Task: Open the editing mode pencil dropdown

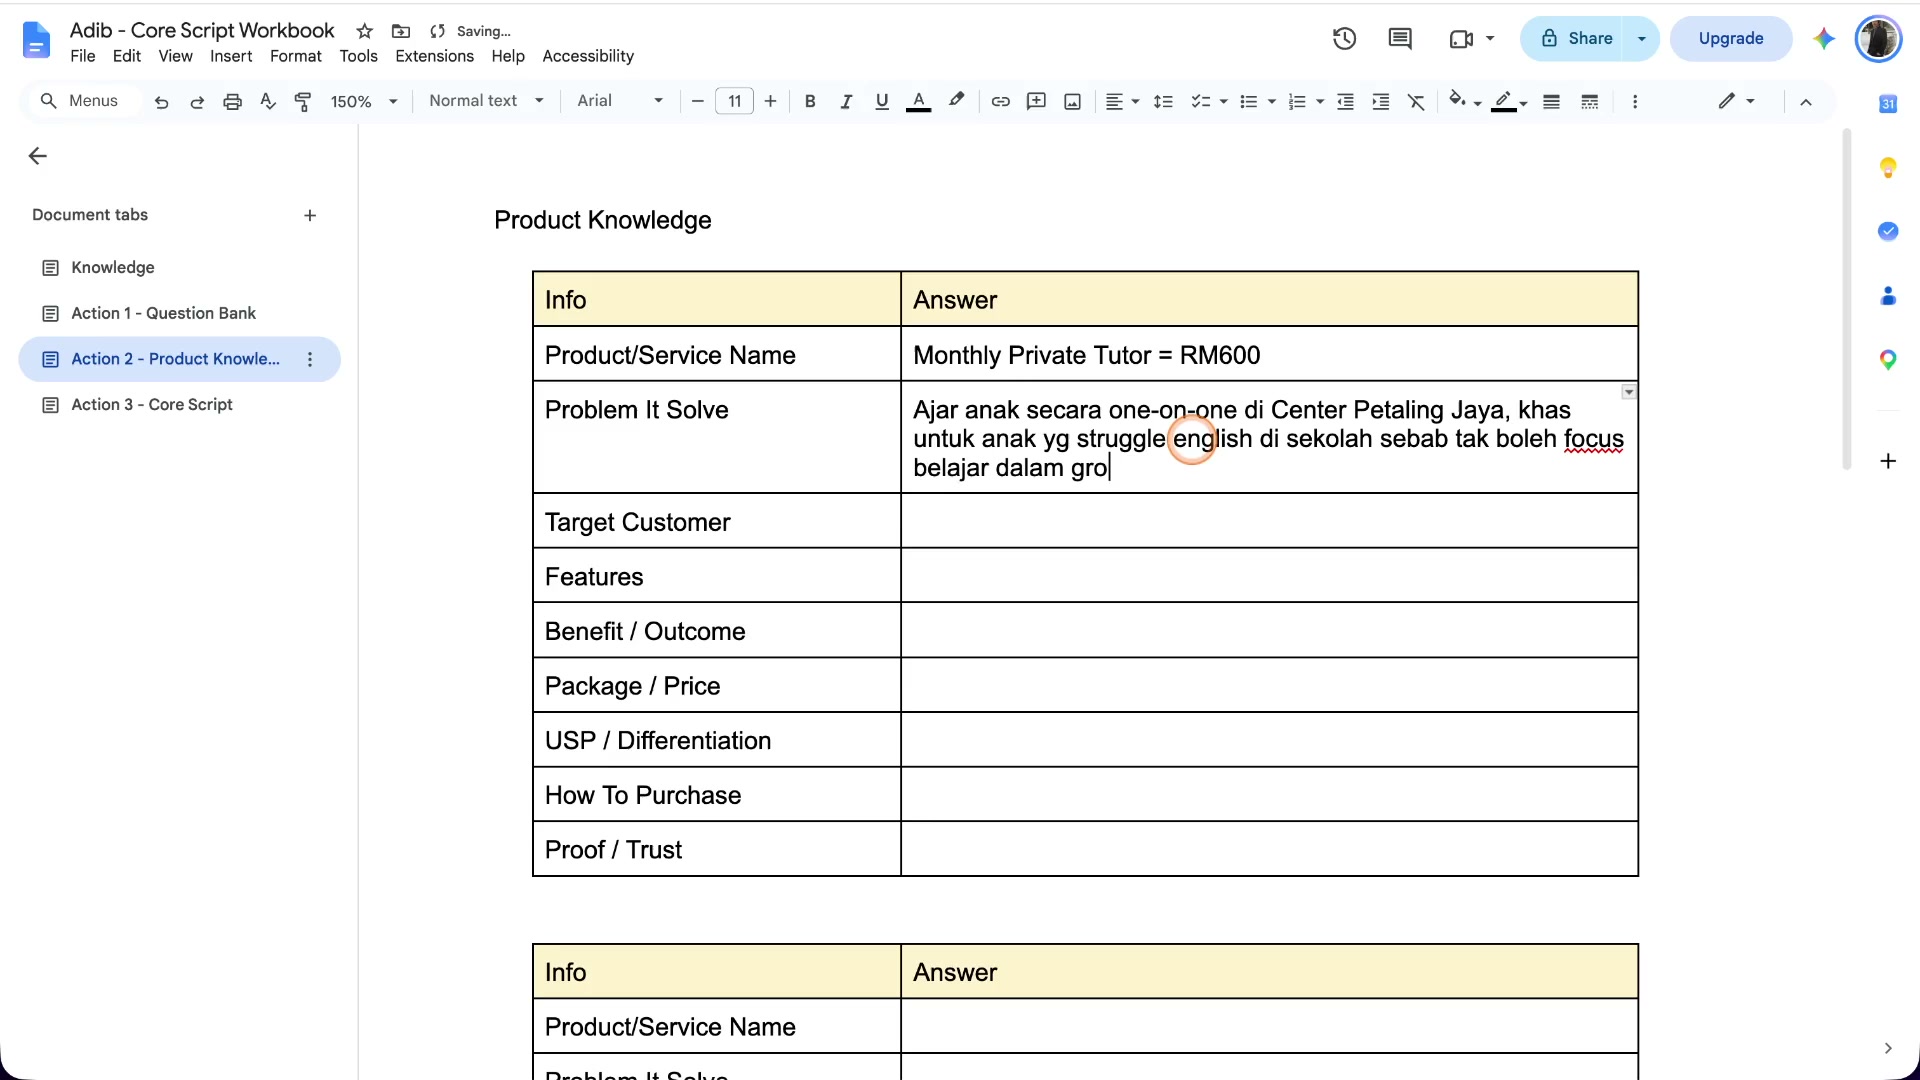Action: coord(1737,101)
